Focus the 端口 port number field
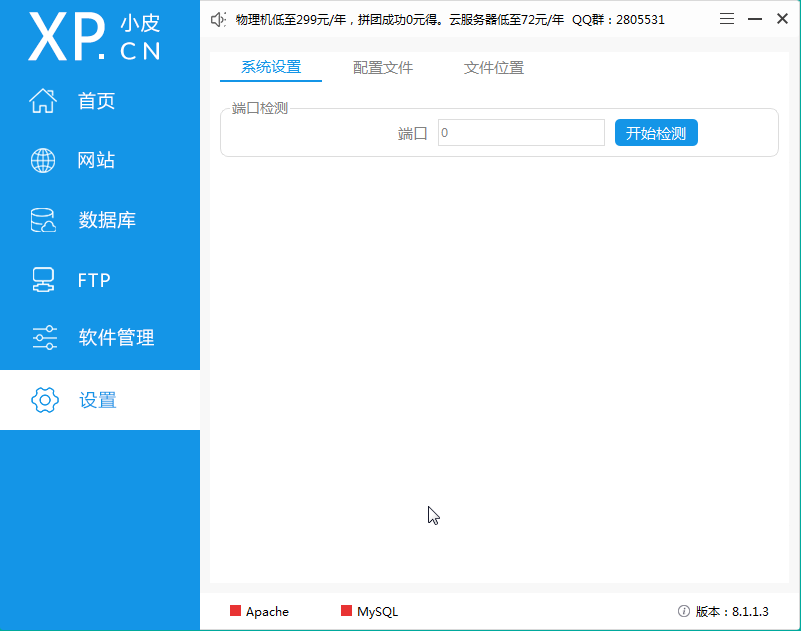 tap(521, 133)
